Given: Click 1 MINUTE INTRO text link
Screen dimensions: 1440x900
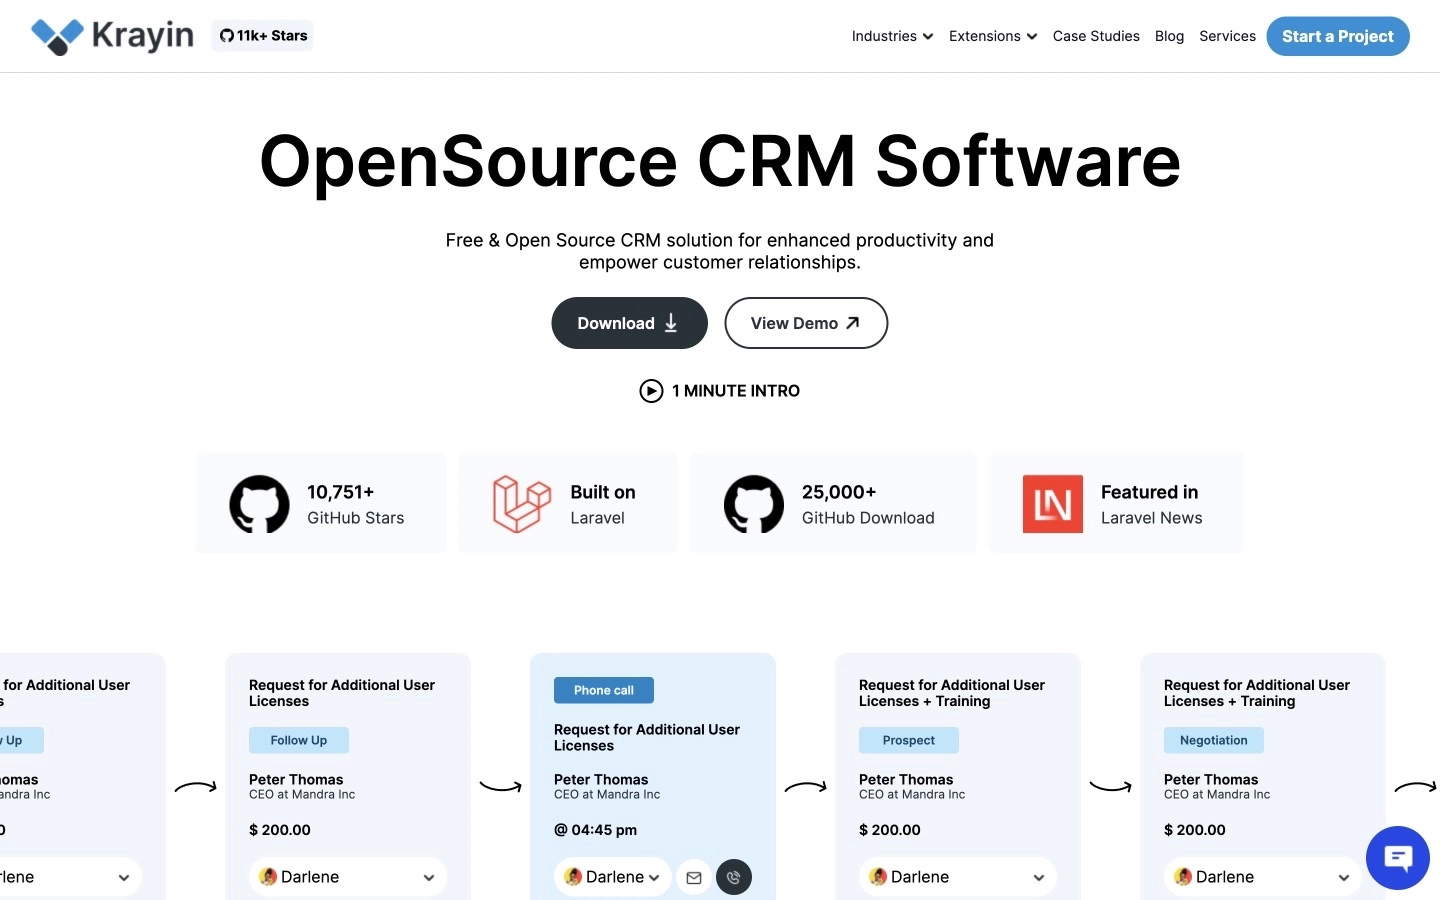Looking at the screenshot, I should point(736,391).
